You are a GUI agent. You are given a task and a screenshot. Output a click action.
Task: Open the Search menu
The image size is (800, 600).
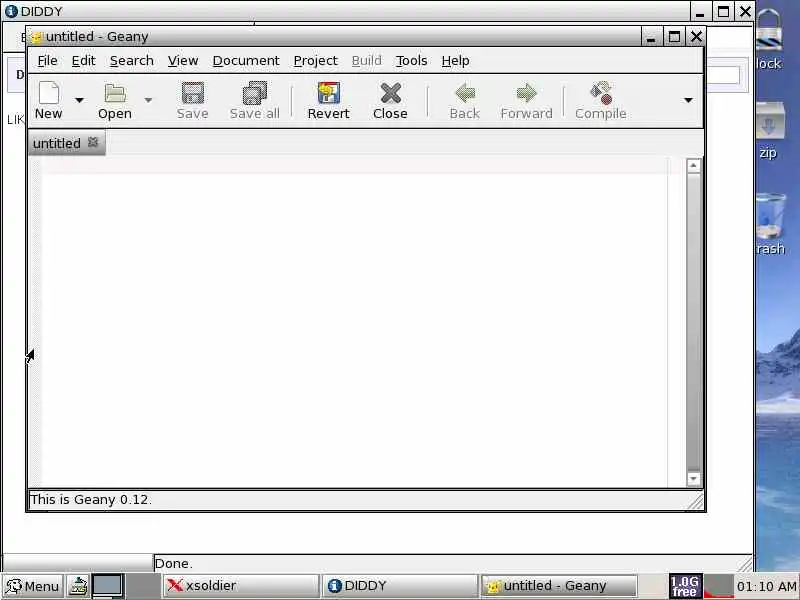[132, 61]
